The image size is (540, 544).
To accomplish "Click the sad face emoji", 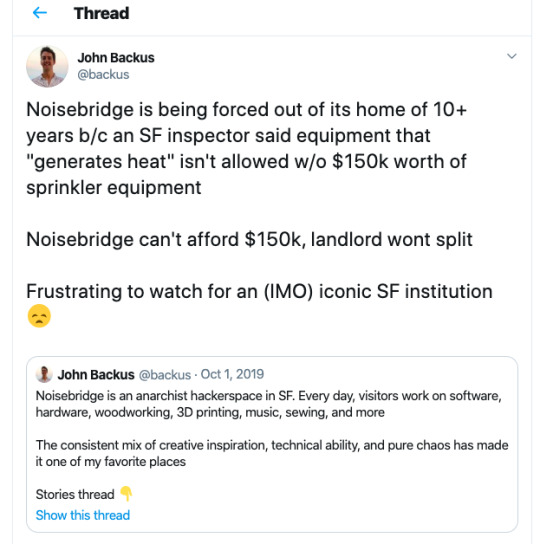I will (x=39, y=316).
